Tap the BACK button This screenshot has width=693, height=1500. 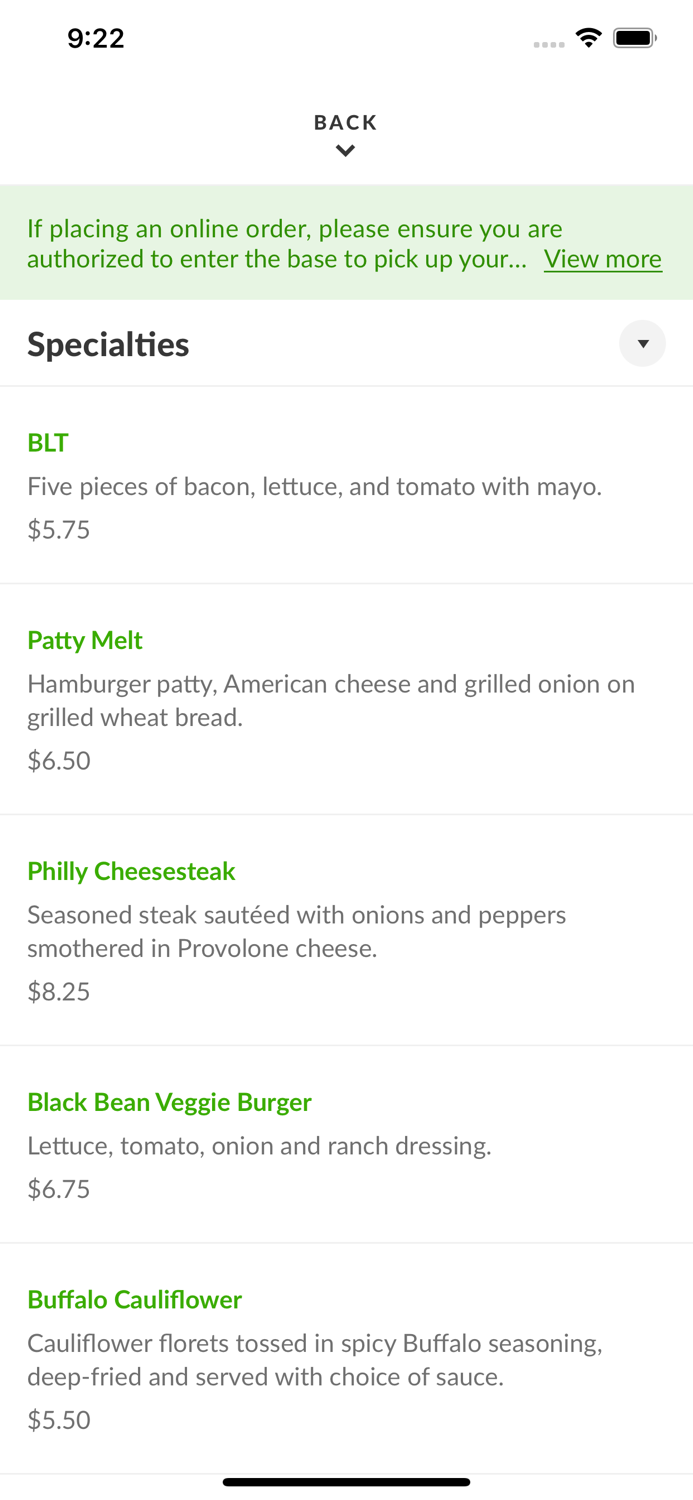[x=345, y=122]
